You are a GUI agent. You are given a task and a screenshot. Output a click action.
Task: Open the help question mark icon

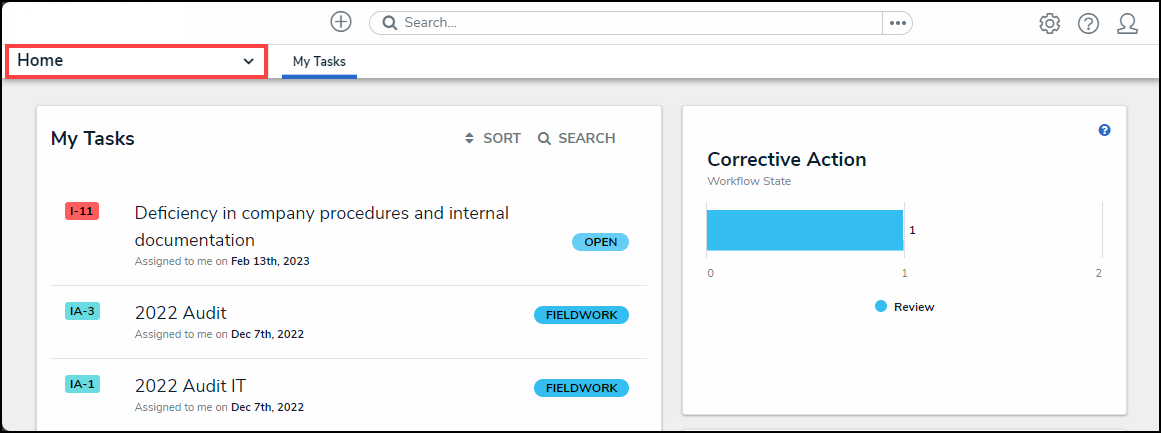tap(1088, 24)
